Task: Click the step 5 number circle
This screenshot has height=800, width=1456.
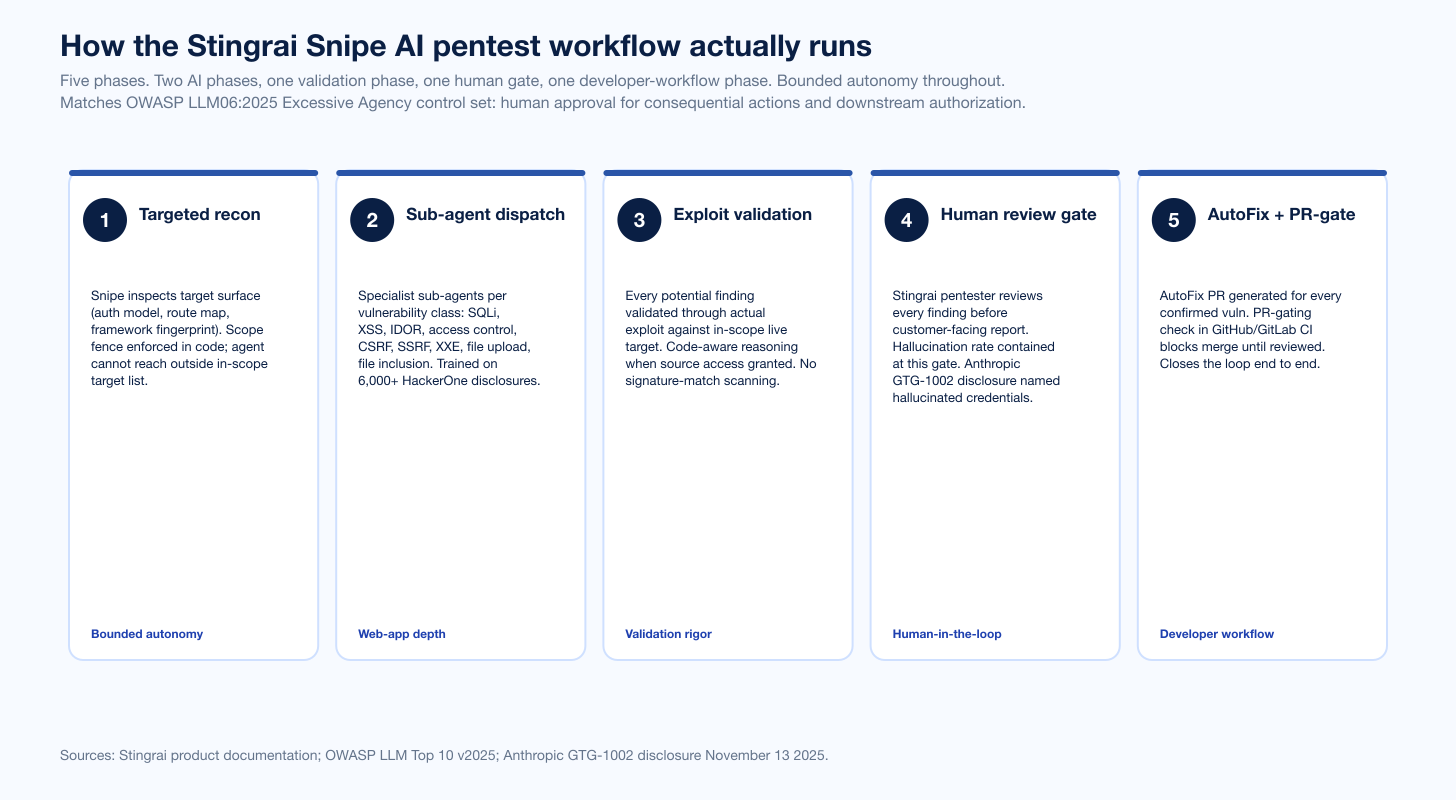Action: click(x=1174, y=220)
